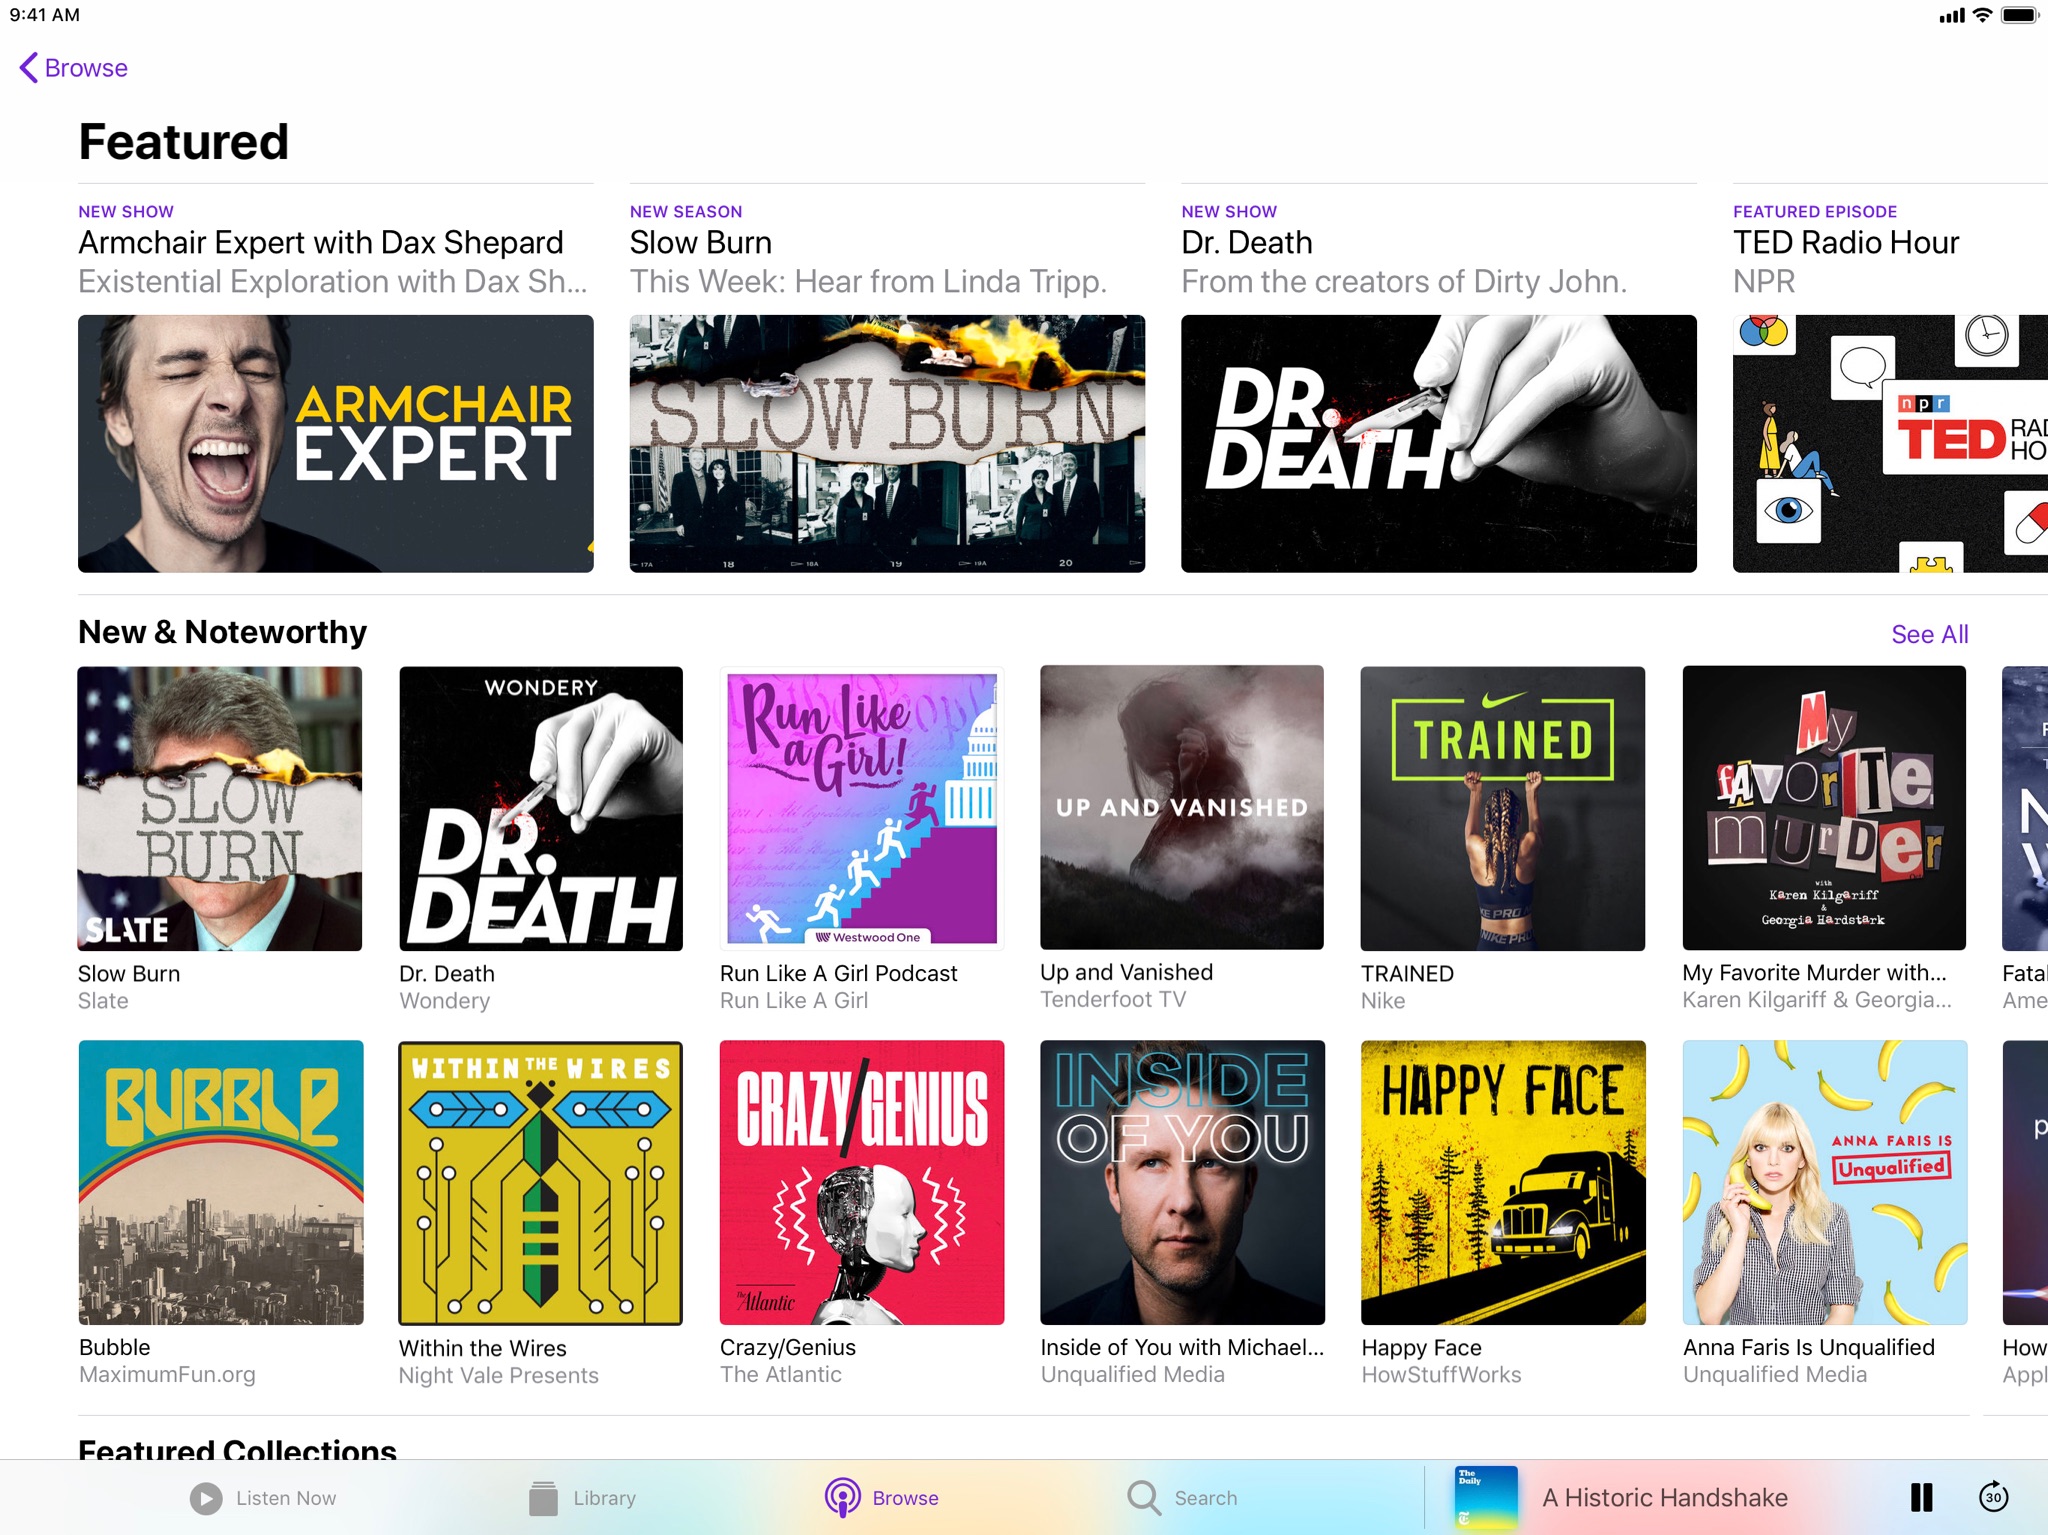Tap the HowStuffWorks publisher name
Image resolution: width=2048 pixels, height=1535 pixels.
tap(1441, 1374)
